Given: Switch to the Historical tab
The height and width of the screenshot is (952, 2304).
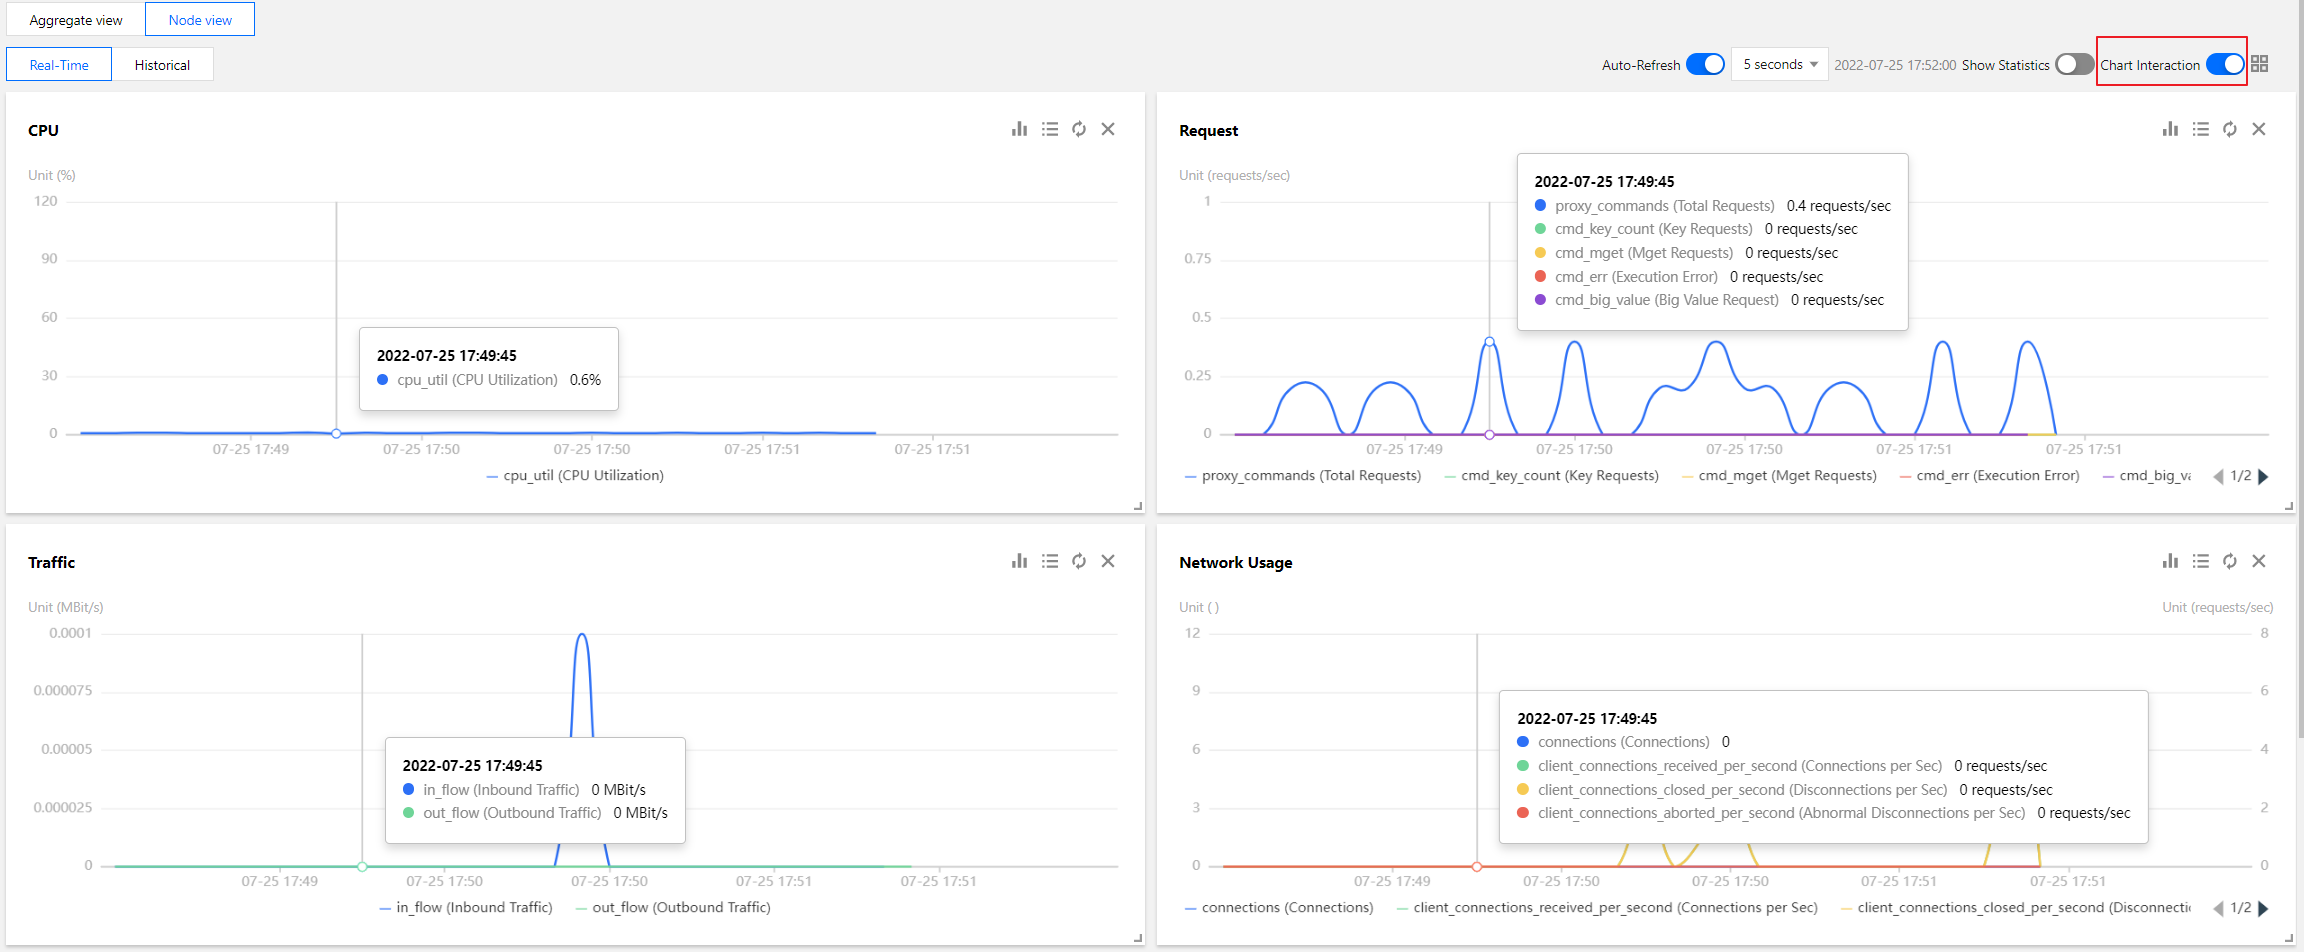Looking at the screenshot, I should click(163, 64).
